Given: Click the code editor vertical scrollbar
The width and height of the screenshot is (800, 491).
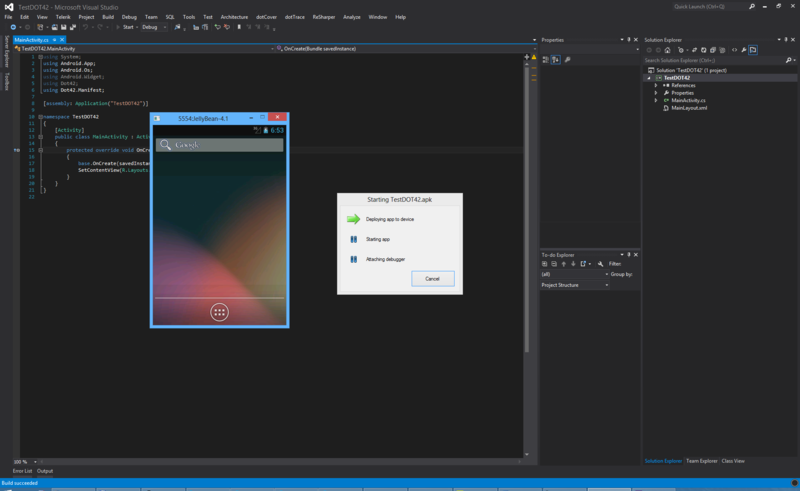Looking at the screenshot, I should (x=527, y=200).
